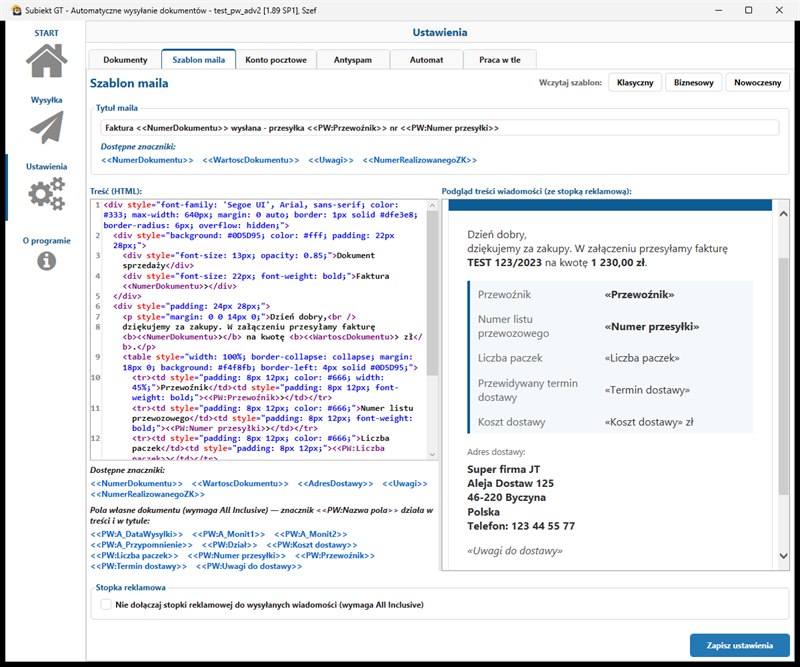800x667 pixels.
Task: Click the HTML editor scroll up arrow
Action: [432, 206]
